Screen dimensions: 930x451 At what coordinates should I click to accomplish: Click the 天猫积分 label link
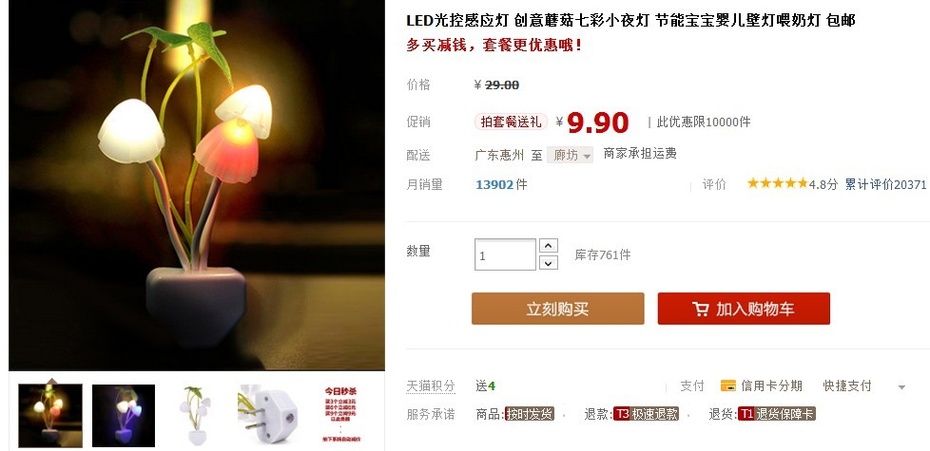click(x=431, y=386)
